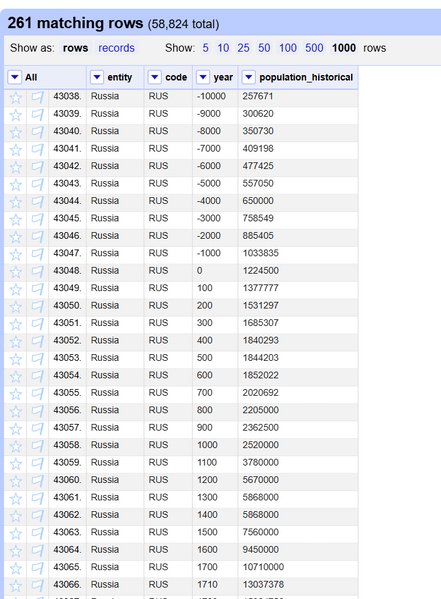This screenshot has width=441, height=599.
Task: Show 5 rows per page
Action: [x=205, y=48]
